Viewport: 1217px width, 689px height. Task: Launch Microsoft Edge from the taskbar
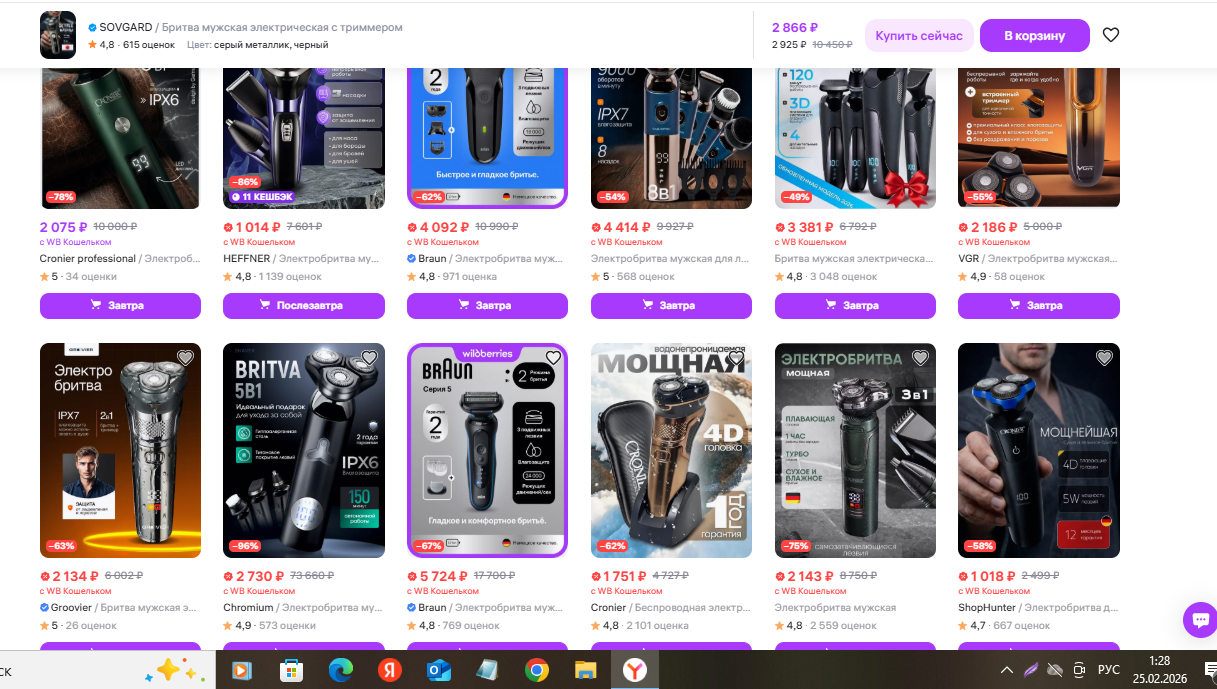[x=341, y=670]
